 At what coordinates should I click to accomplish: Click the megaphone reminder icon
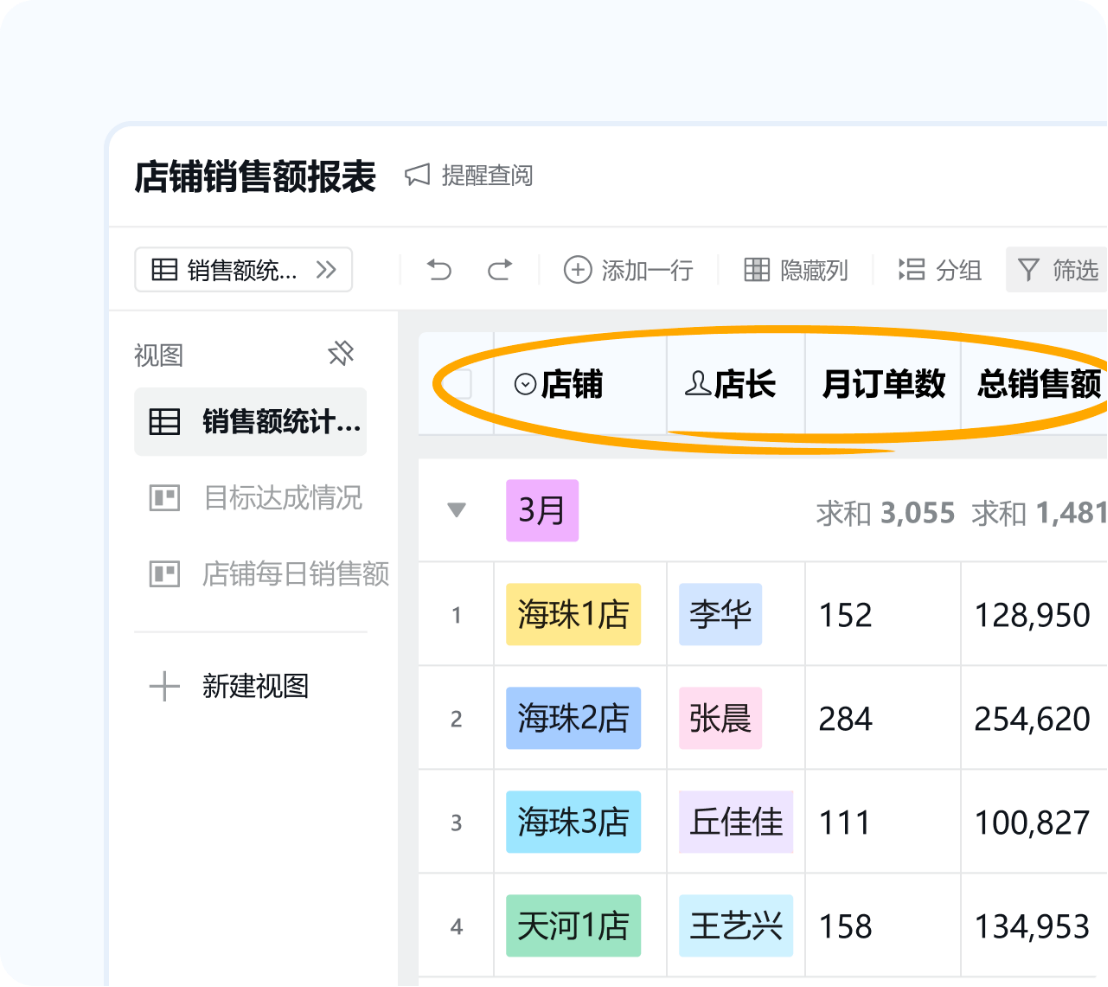(417, 176)
